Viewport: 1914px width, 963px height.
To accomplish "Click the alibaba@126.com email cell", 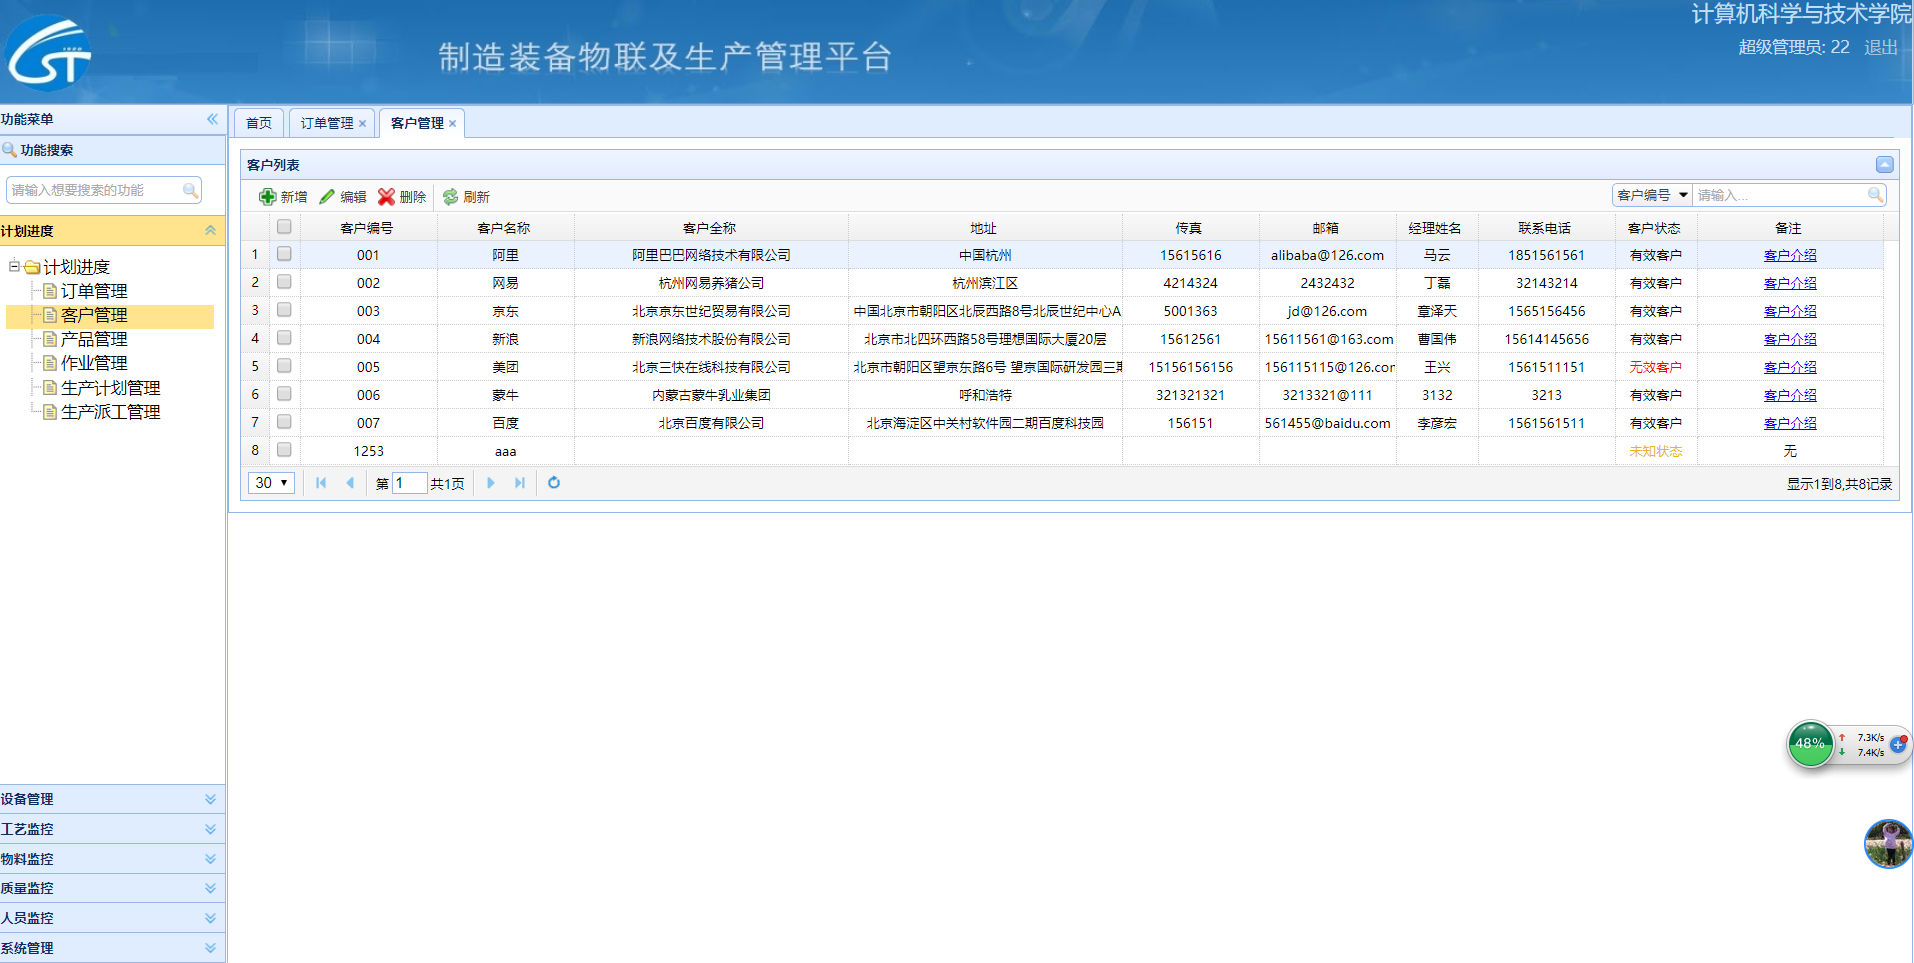I will tap(1327, 255).
